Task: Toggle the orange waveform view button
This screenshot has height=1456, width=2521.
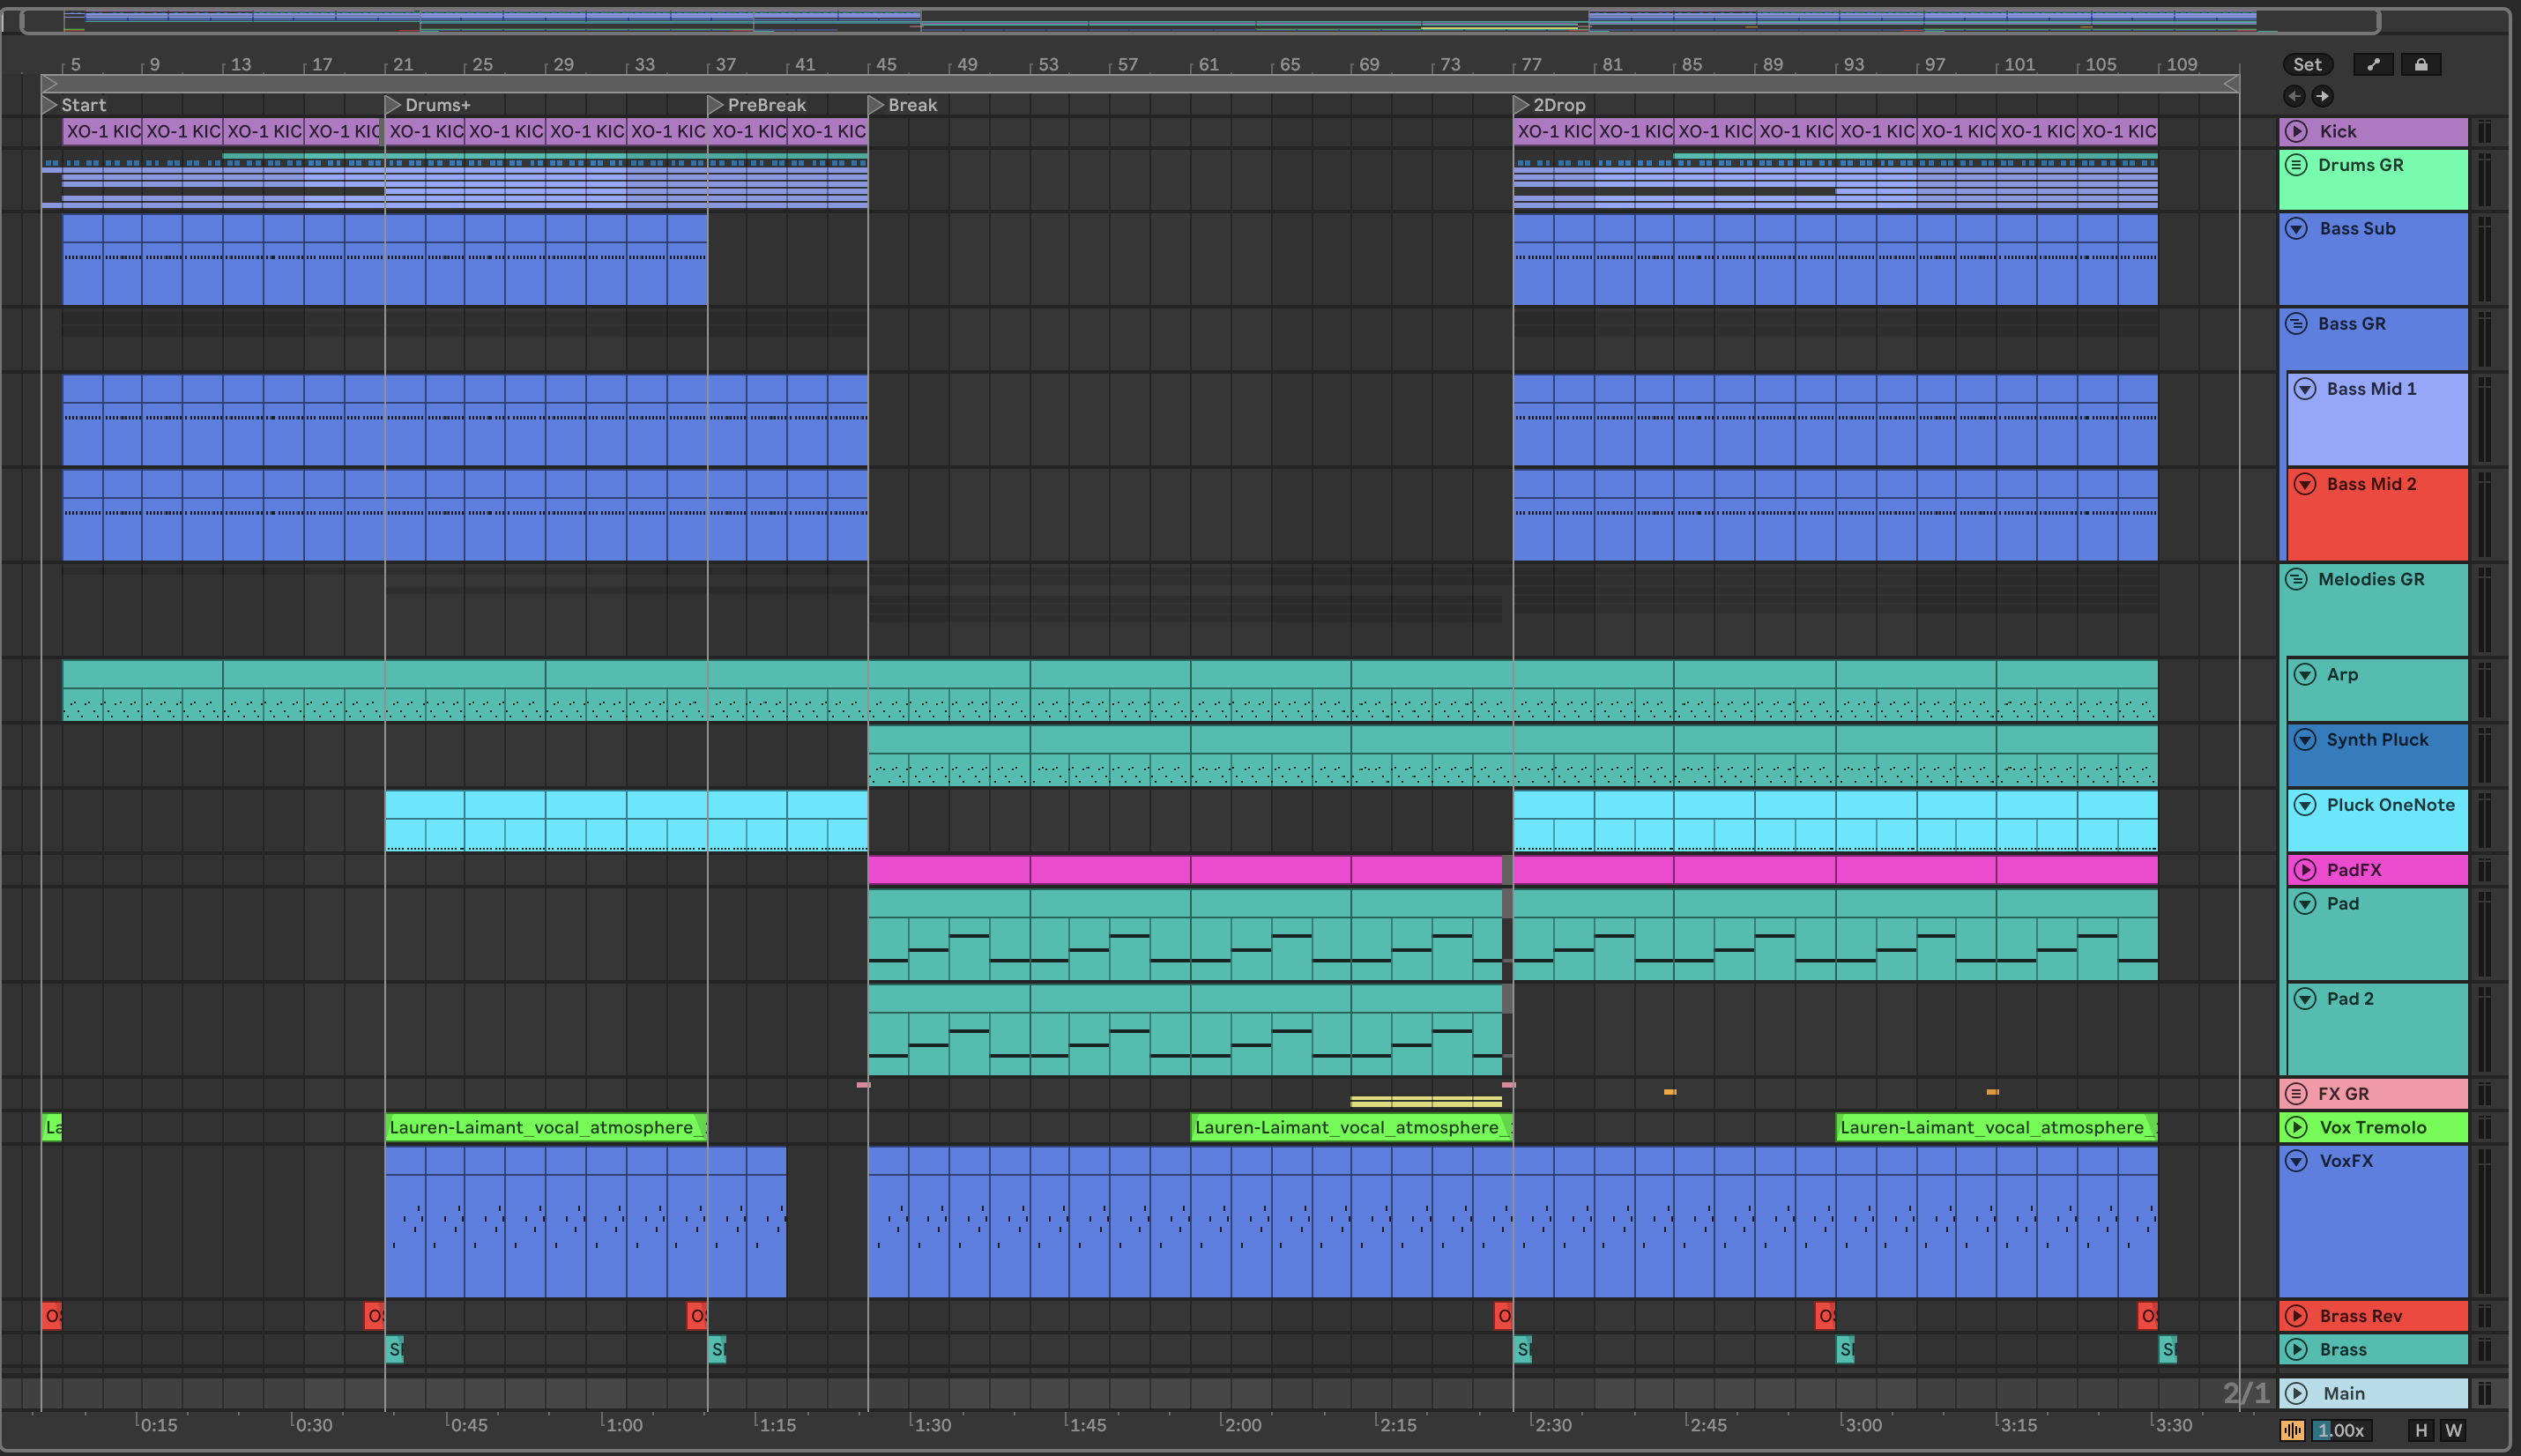Action: coord(2293,1430)
